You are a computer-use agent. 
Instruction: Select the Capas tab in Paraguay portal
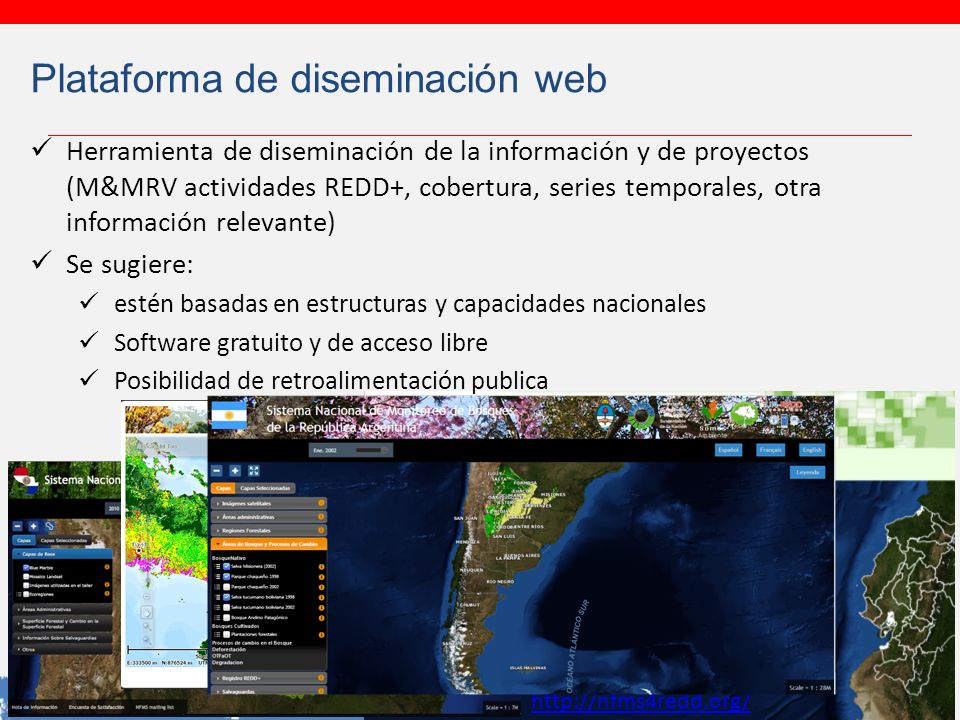24,540
